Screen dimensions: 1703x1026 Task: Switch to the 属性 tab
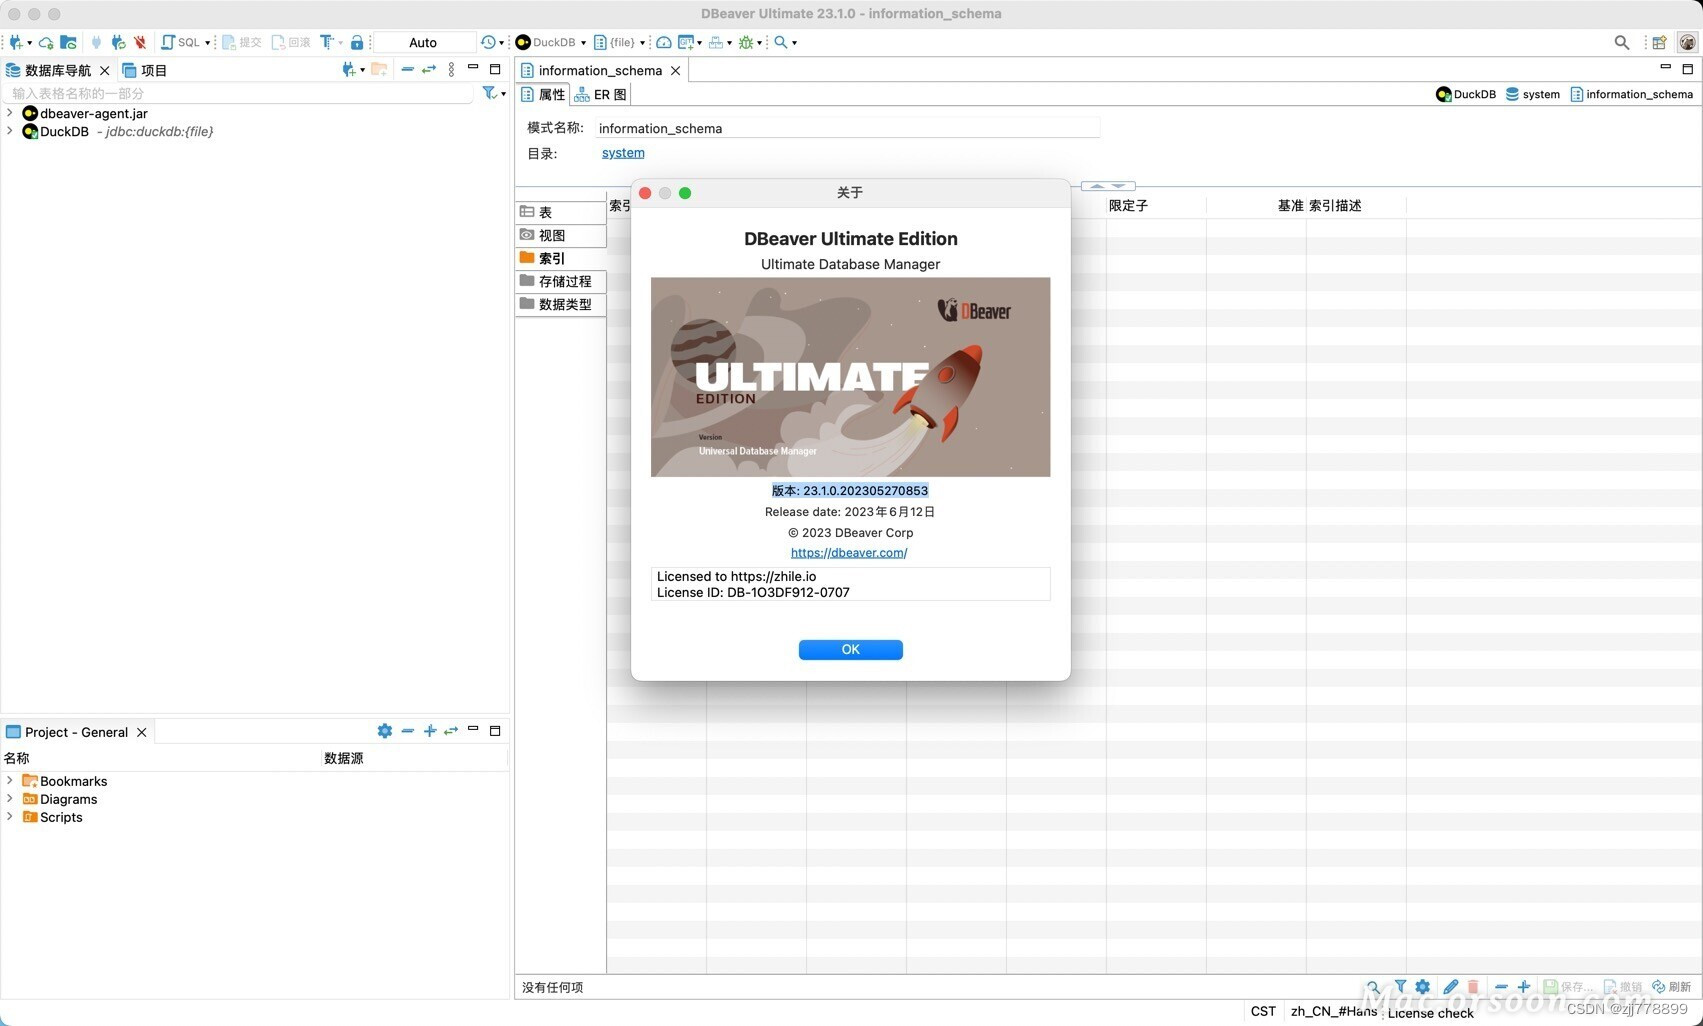pos(543,94)
